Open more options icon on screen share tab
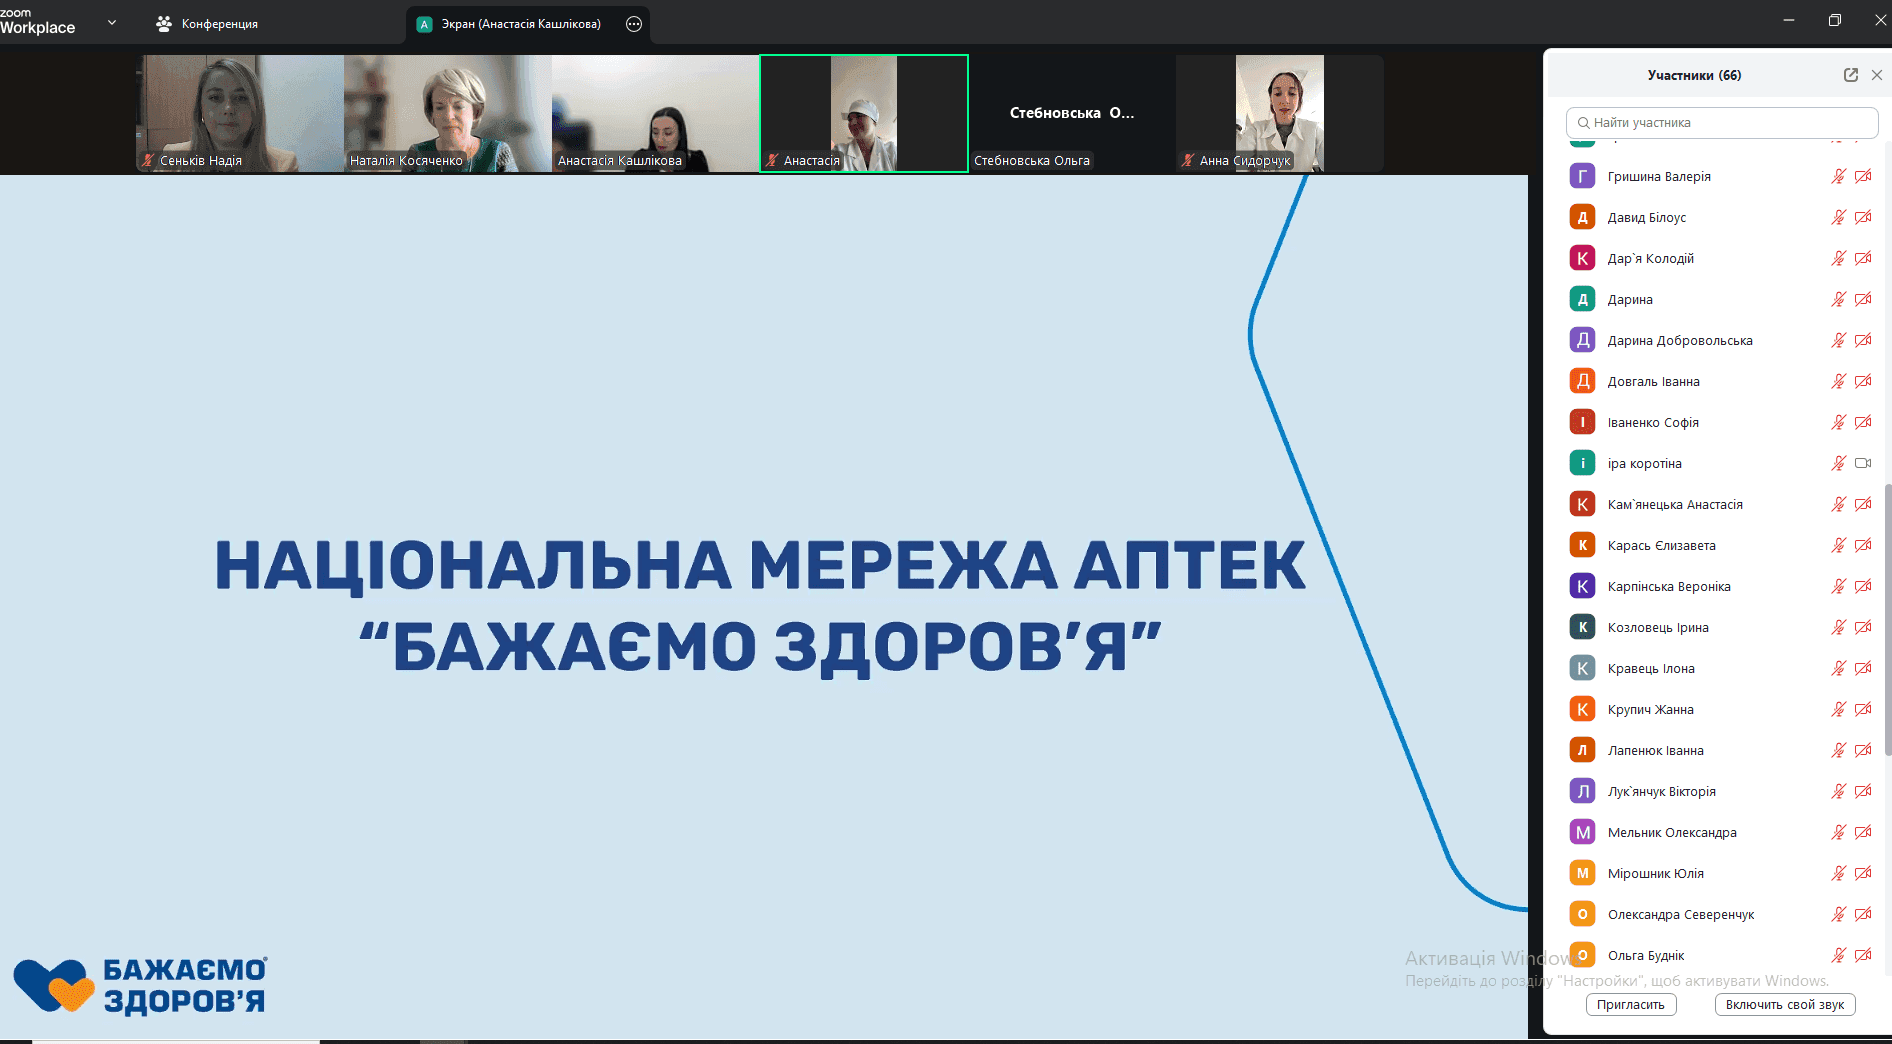 pos(634,24)
